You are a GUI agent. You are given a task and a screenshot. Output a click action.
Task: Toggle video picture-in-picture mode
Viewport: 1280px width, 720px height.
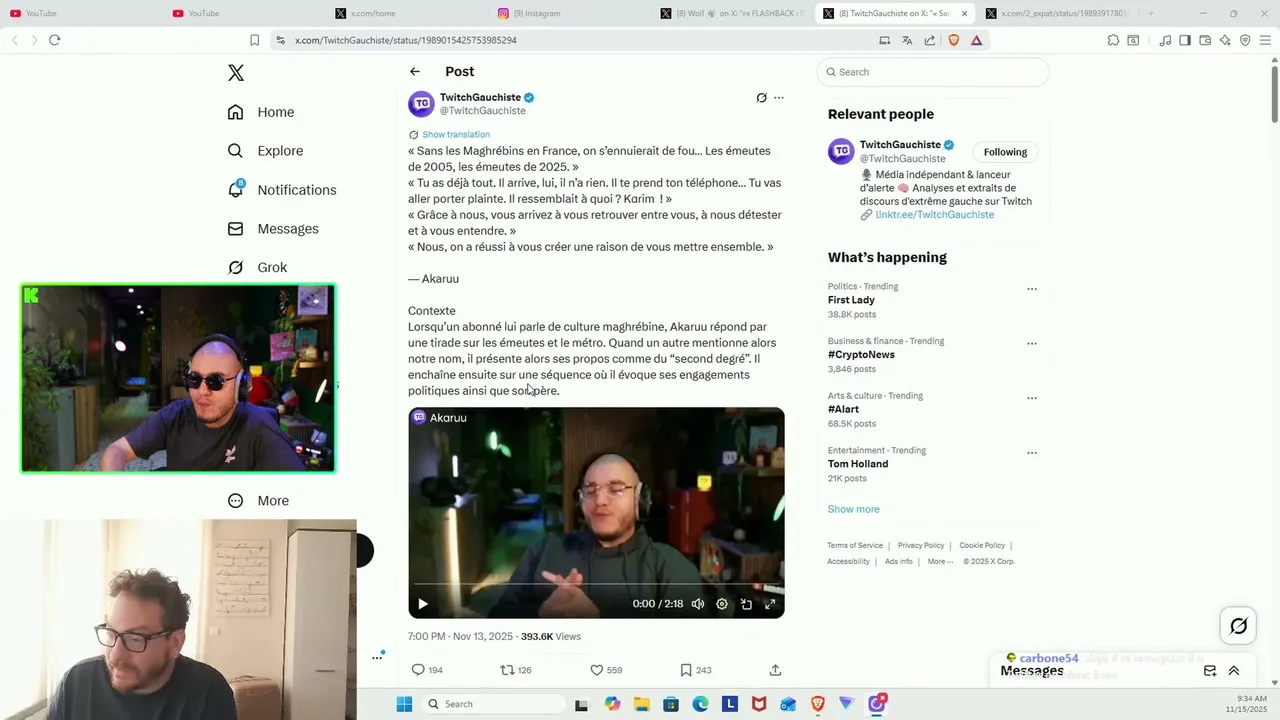tap(746, 604)
